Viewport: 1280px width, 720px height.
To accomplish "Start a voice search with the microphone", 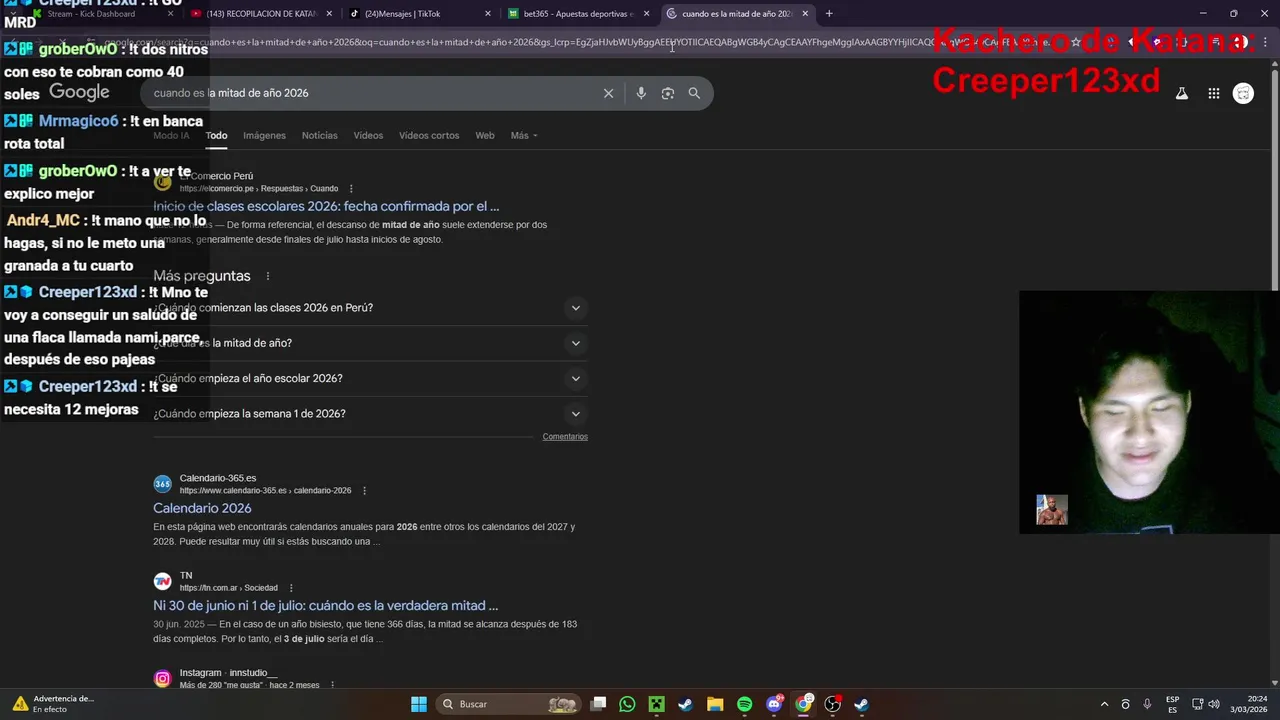I will pyautogui.click(x=641, y=93).
